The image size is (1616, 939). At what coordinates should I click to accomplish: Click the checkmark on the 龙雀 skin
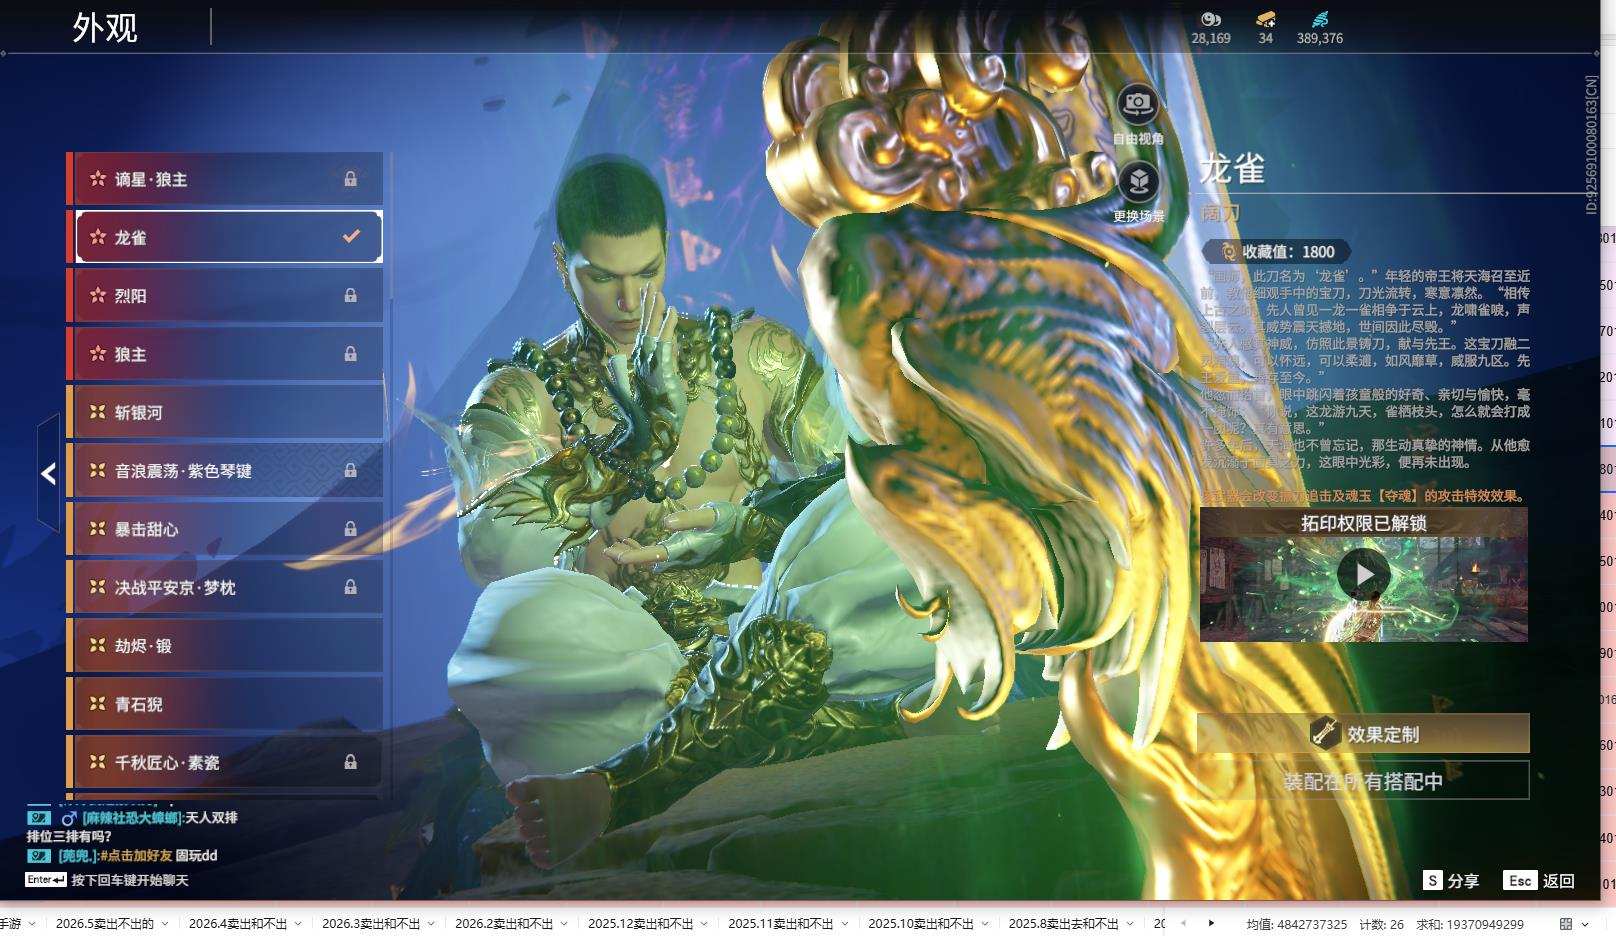click(x=351, y=237)
